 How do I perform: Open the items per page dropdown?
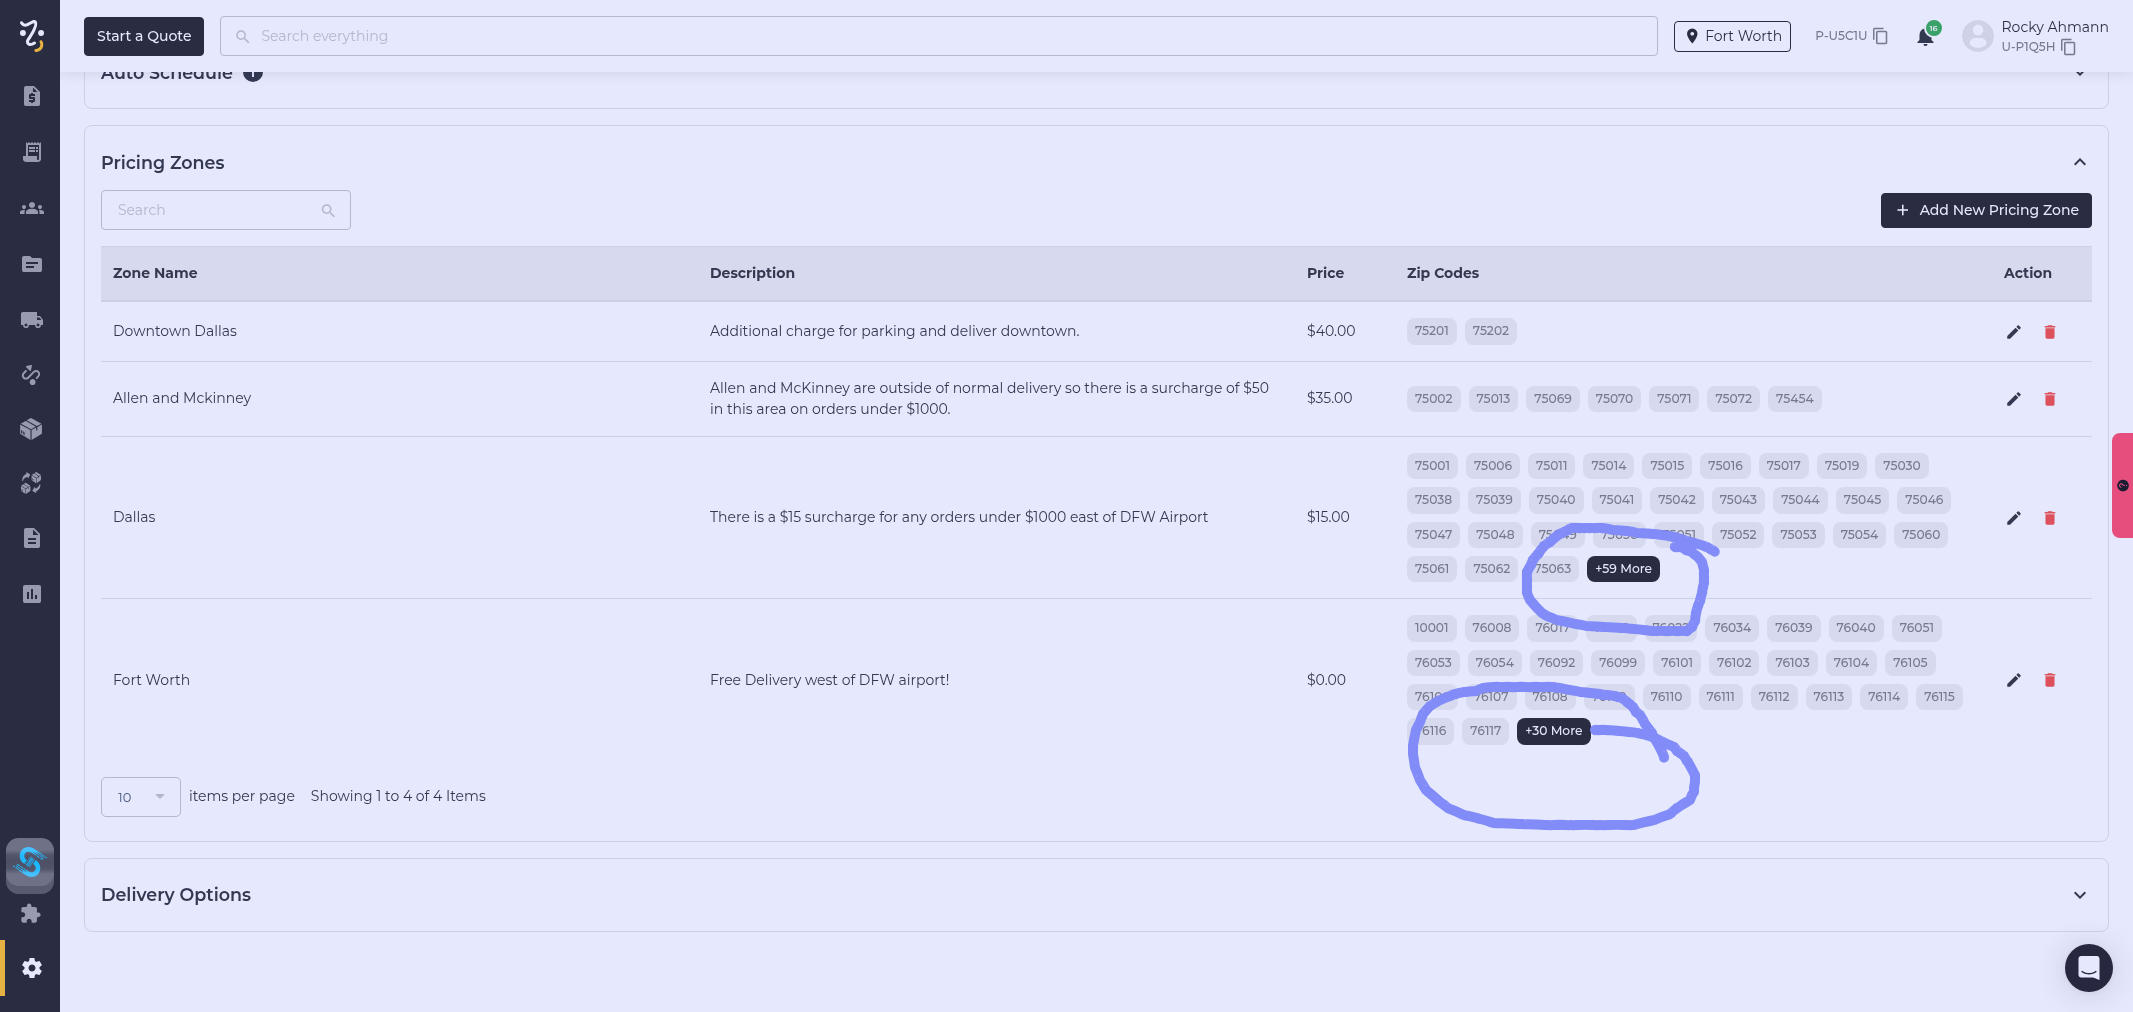click(x=140, y=797)
